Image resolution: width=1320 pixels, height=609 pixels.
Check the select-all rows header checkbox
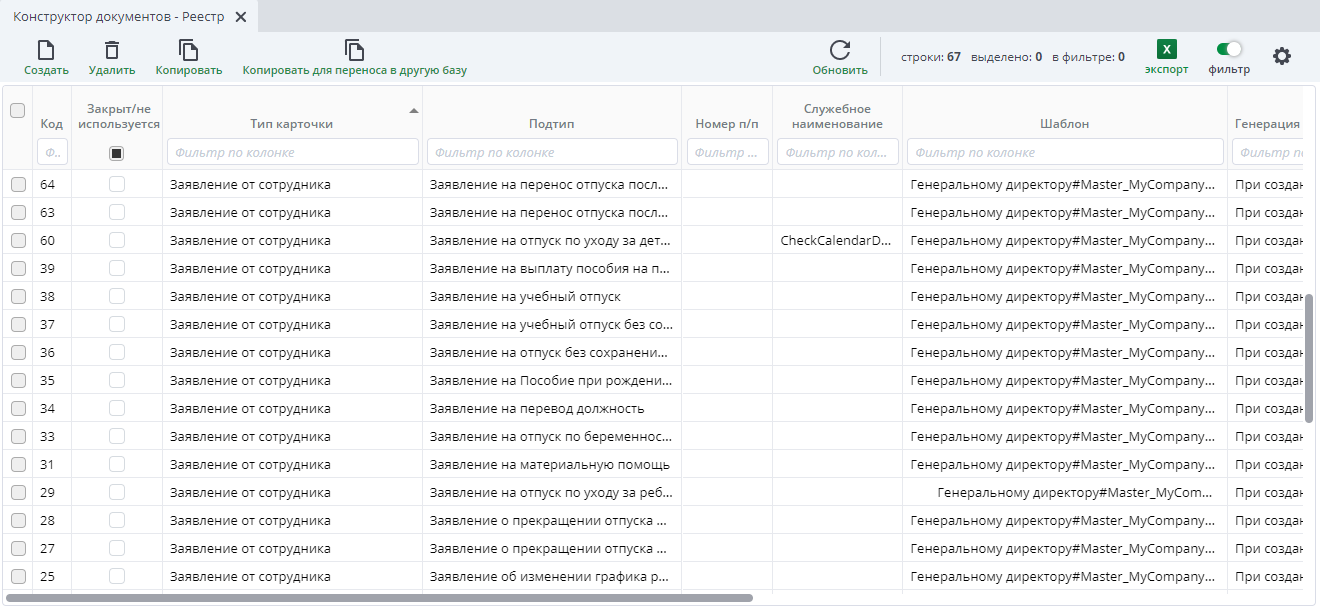17,111
